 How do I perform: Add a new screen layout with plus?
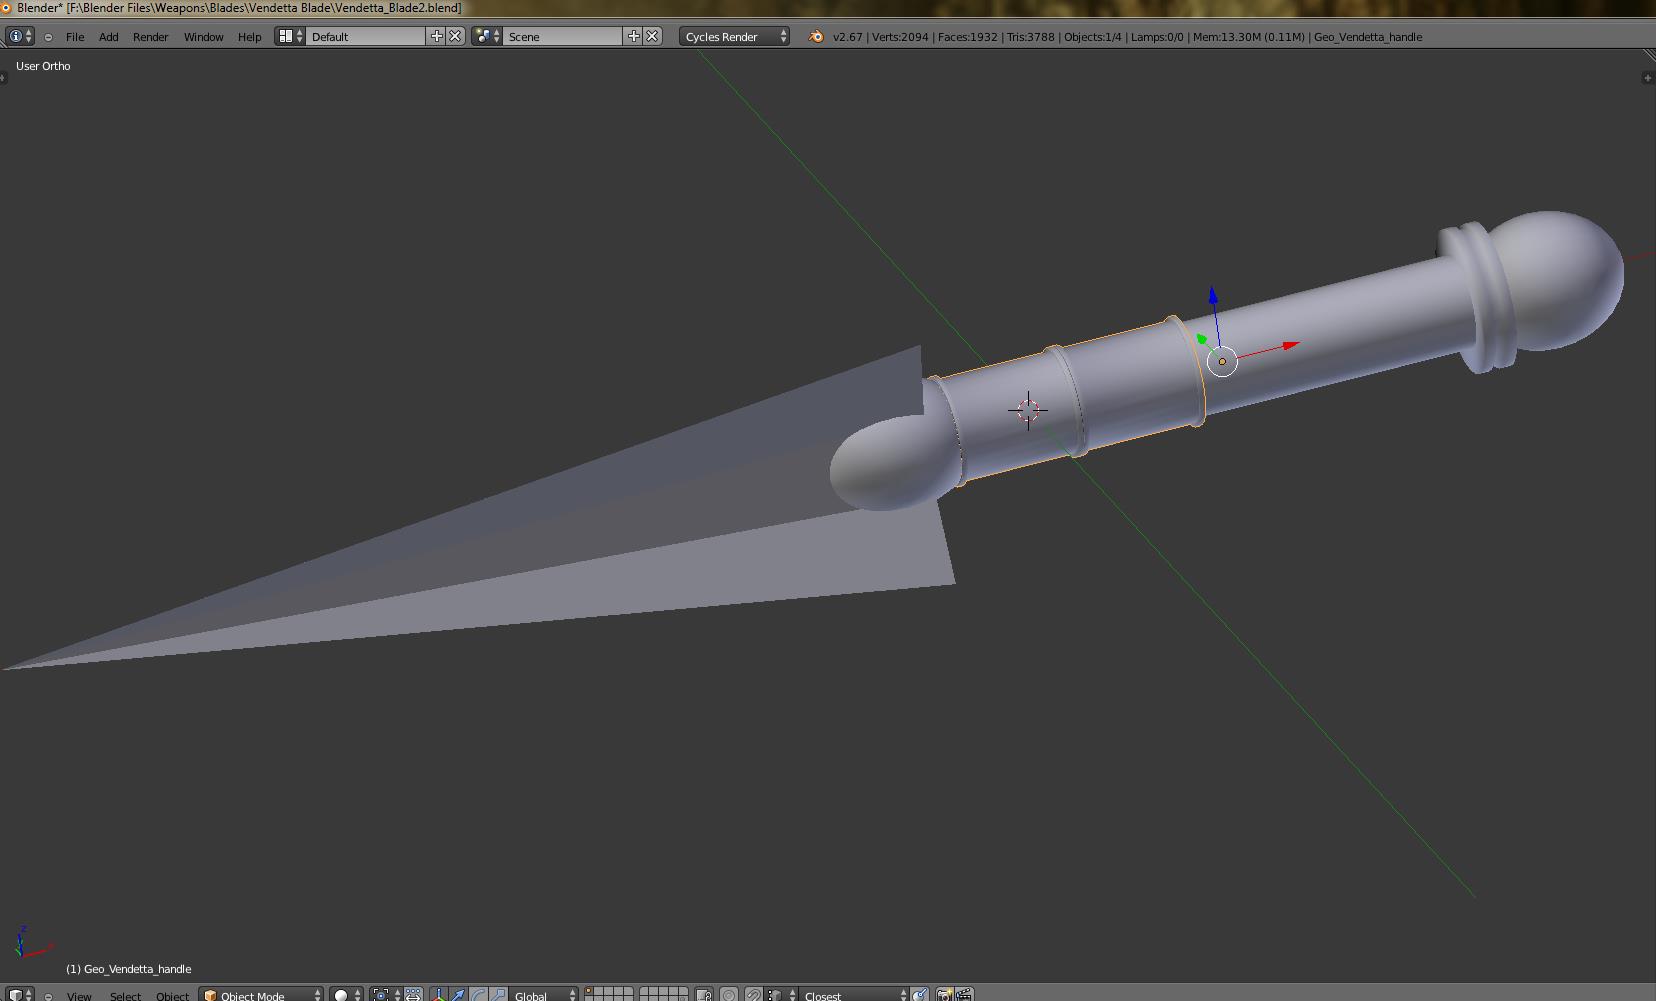[436, 36]
